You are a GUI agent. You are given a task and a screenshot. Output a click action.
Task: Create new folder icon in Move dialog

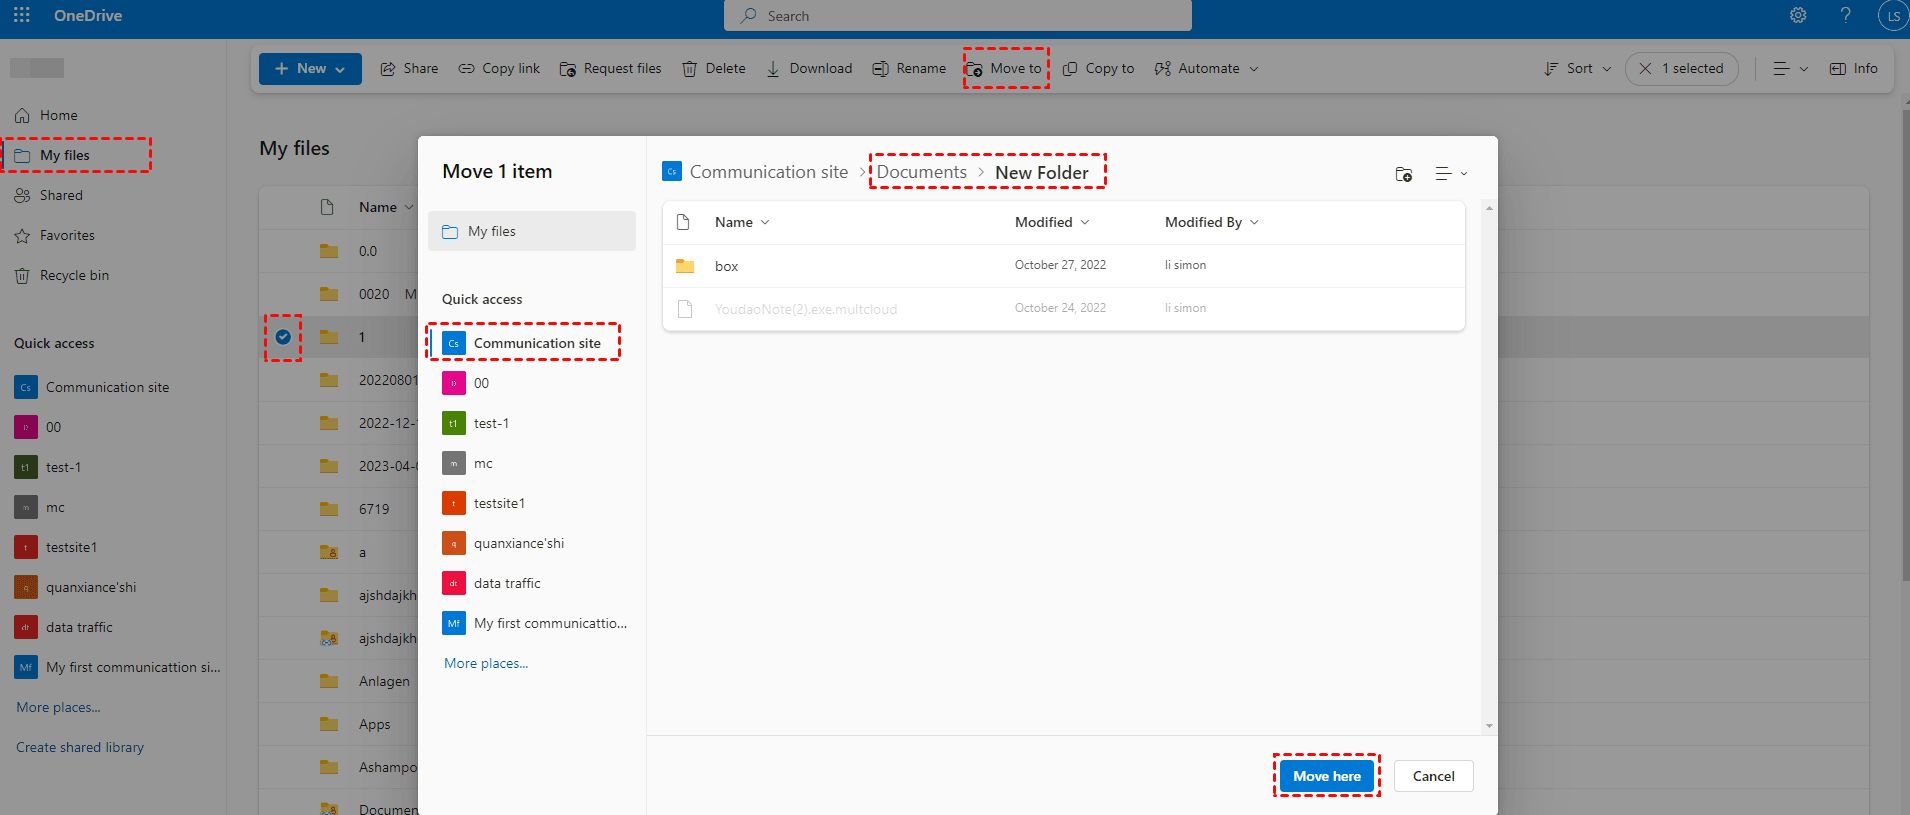click(x=1404, y=174)
